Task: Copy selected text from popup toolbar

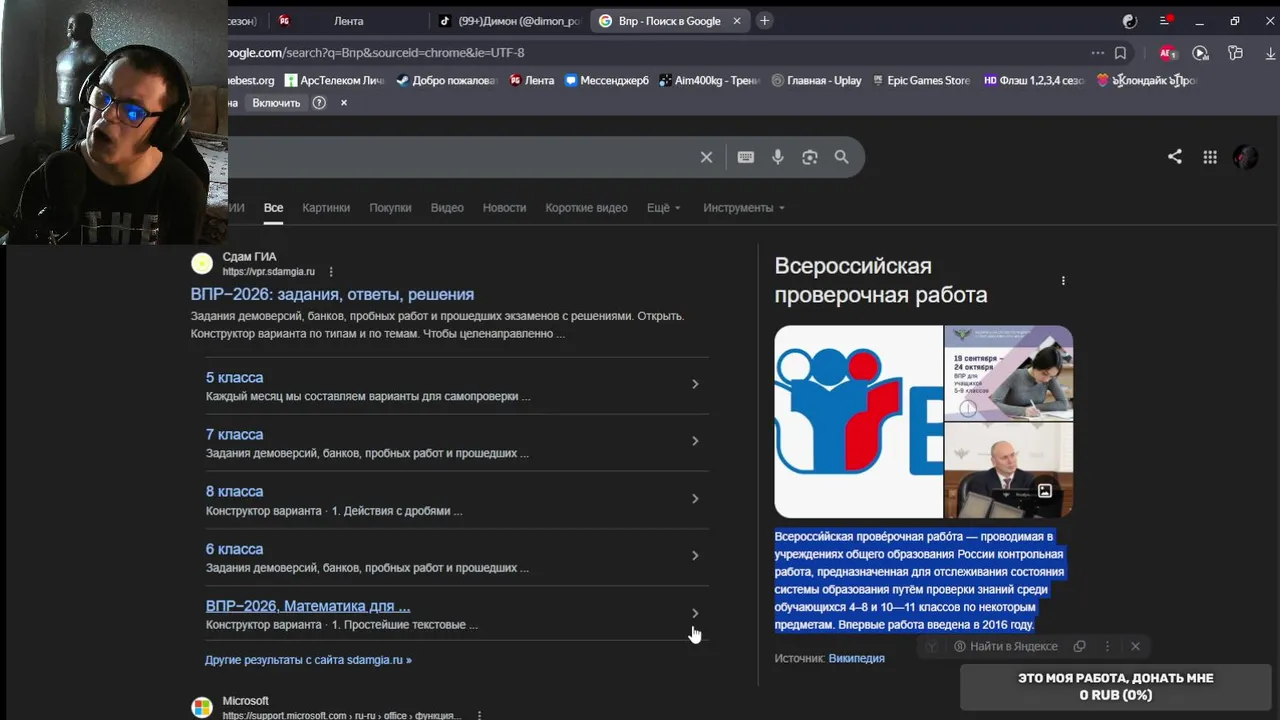Action: tap(1079, 647)
